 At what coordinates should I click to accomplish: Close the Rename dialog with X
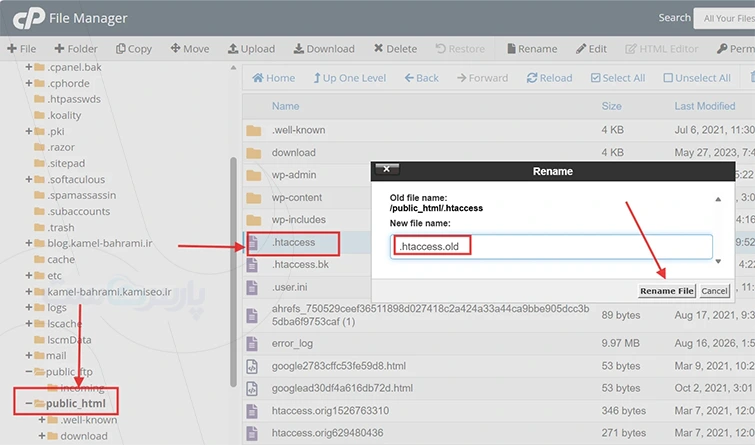(387, 169)
